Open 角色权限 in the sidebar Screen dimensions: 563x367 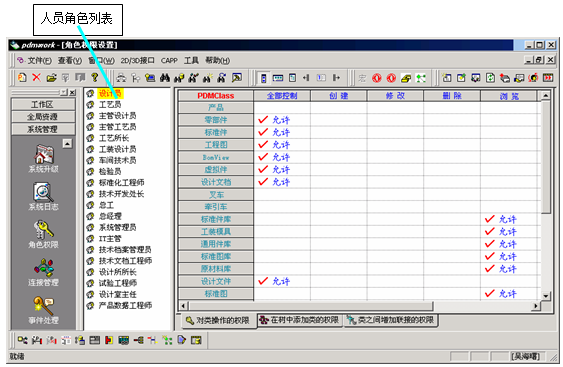(x=43, y=234)
